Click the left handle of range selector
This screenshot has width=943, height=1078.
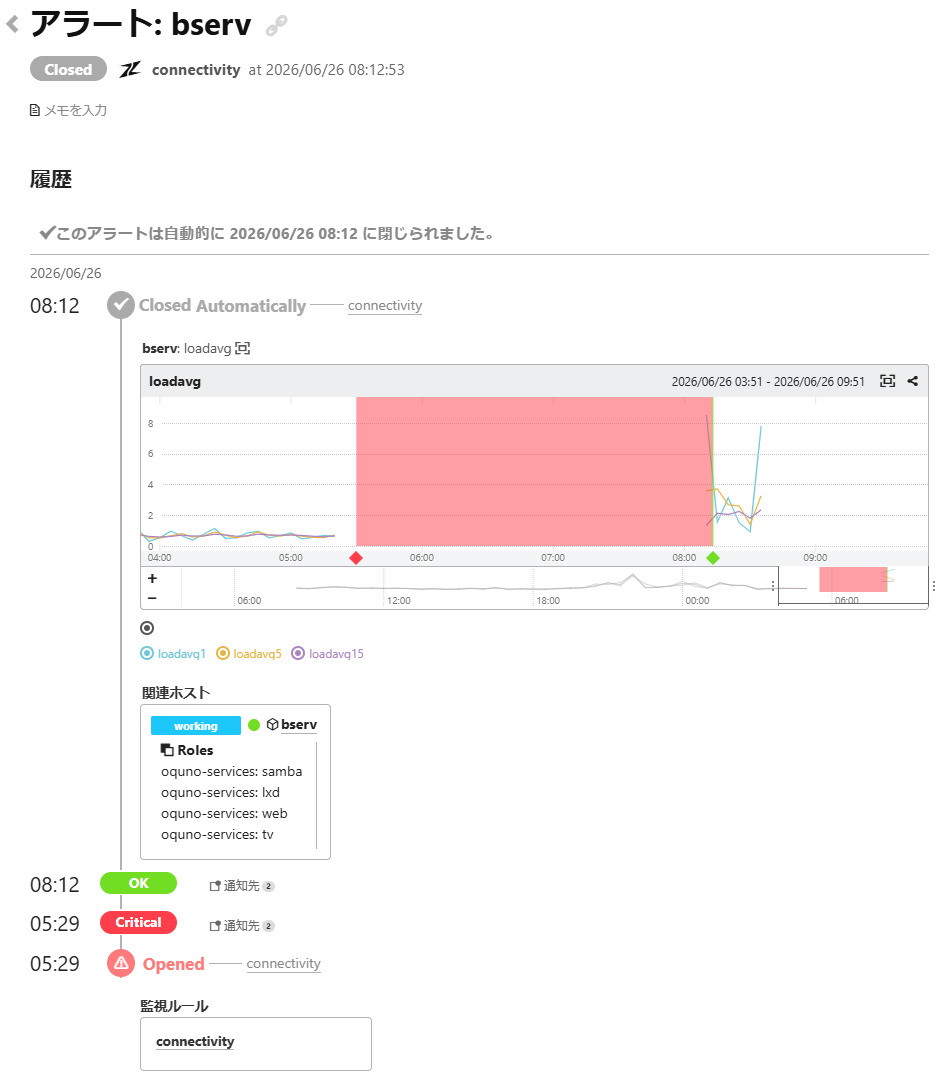click(x=773, y=586)
